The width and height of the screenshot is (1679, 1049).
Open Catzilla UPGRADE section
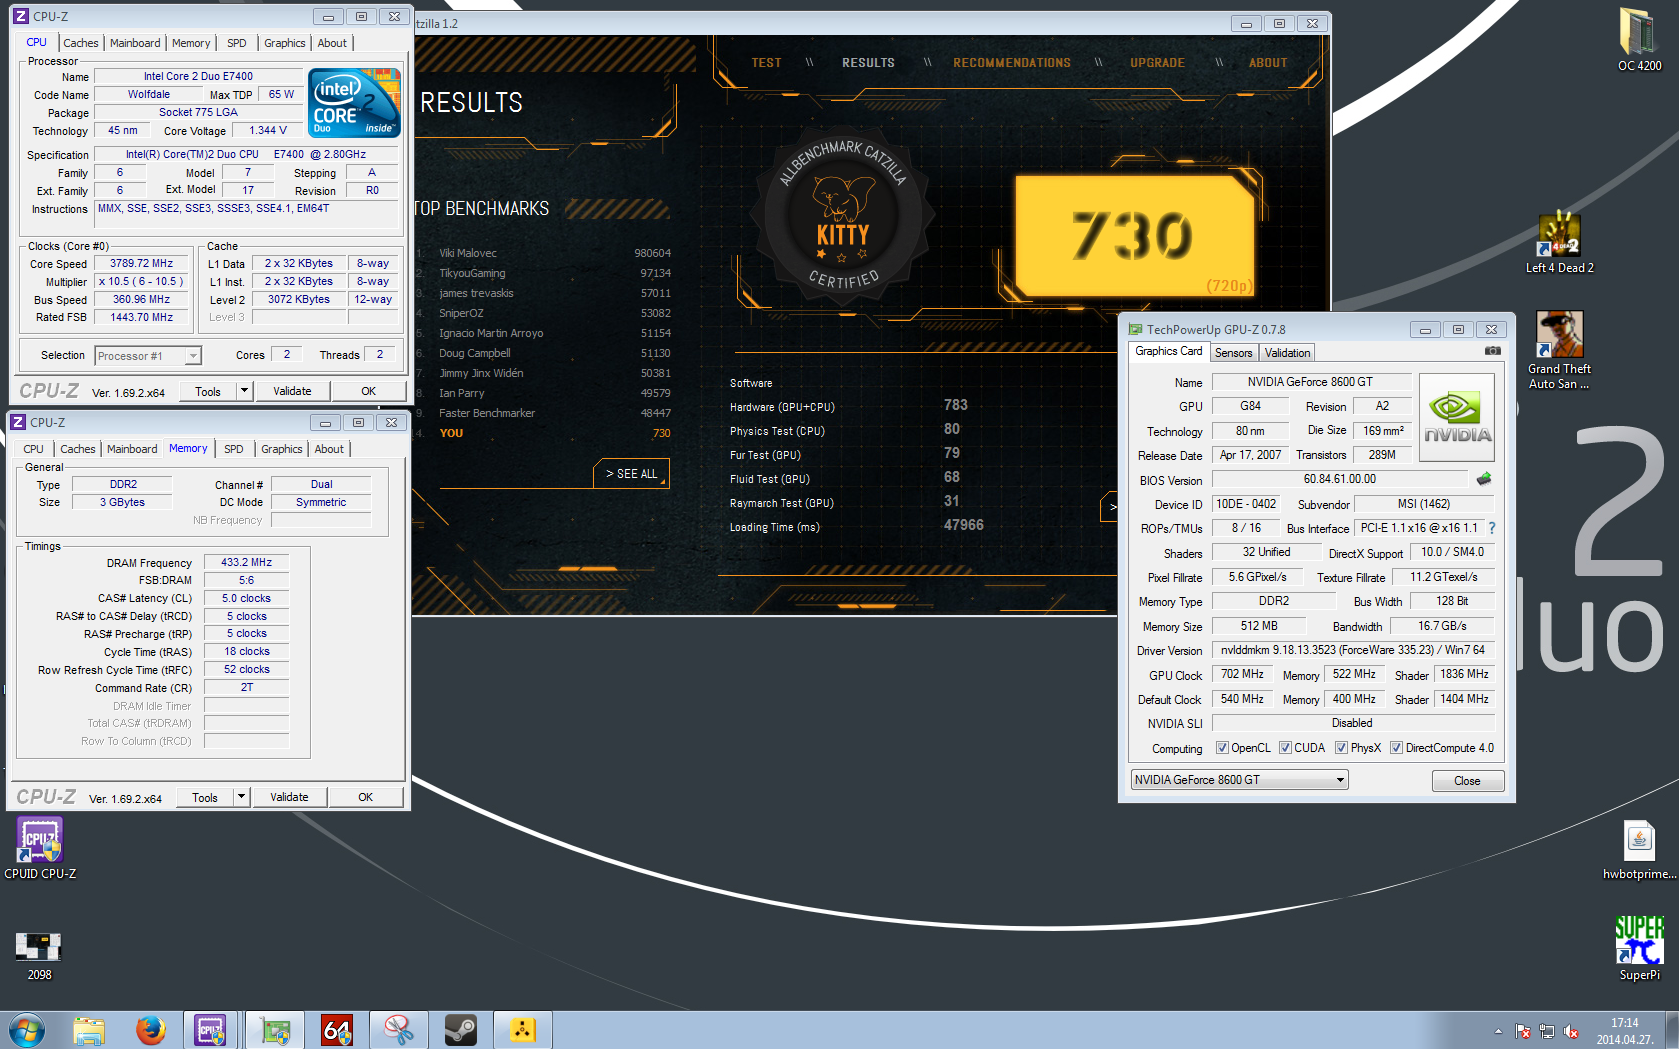pyautogui.click(x=1157, y=63)
